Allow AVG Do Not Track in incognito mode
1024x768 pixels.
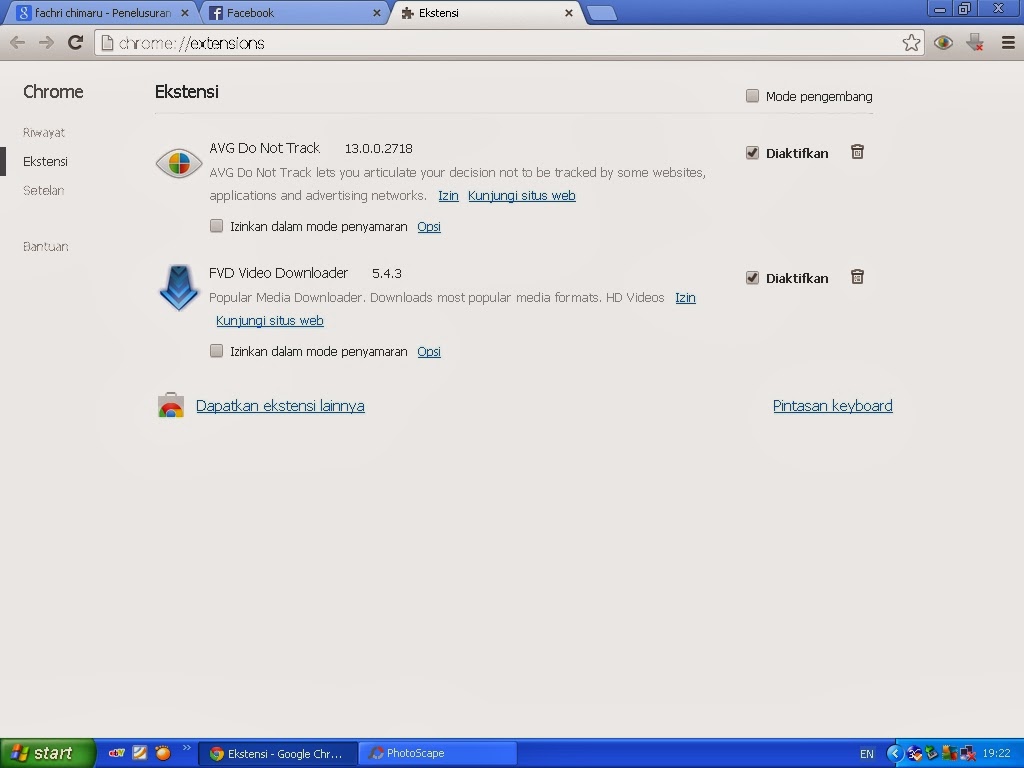(216, 226)
